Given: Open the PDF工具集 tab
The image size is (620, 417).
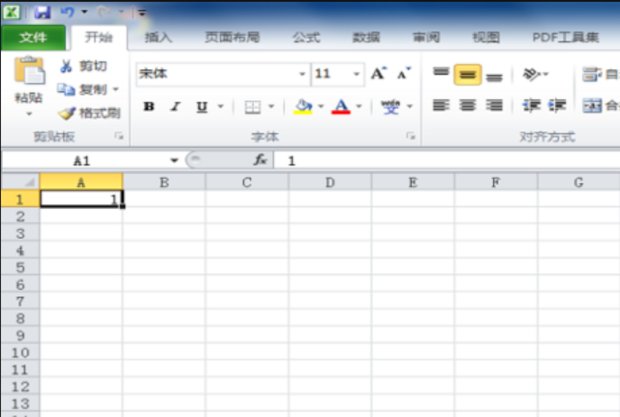Looking at the screenshot, I should point(565,38).
